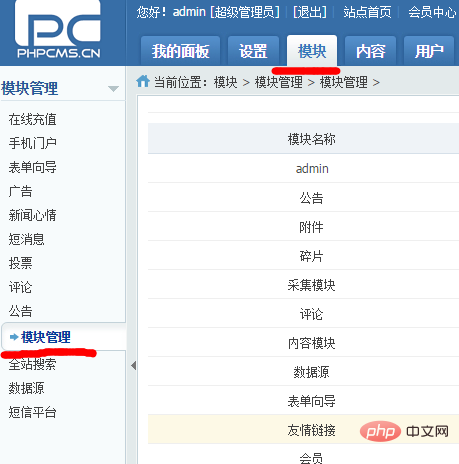Open 评论 in the sidebar menu

tap(21, 287)
